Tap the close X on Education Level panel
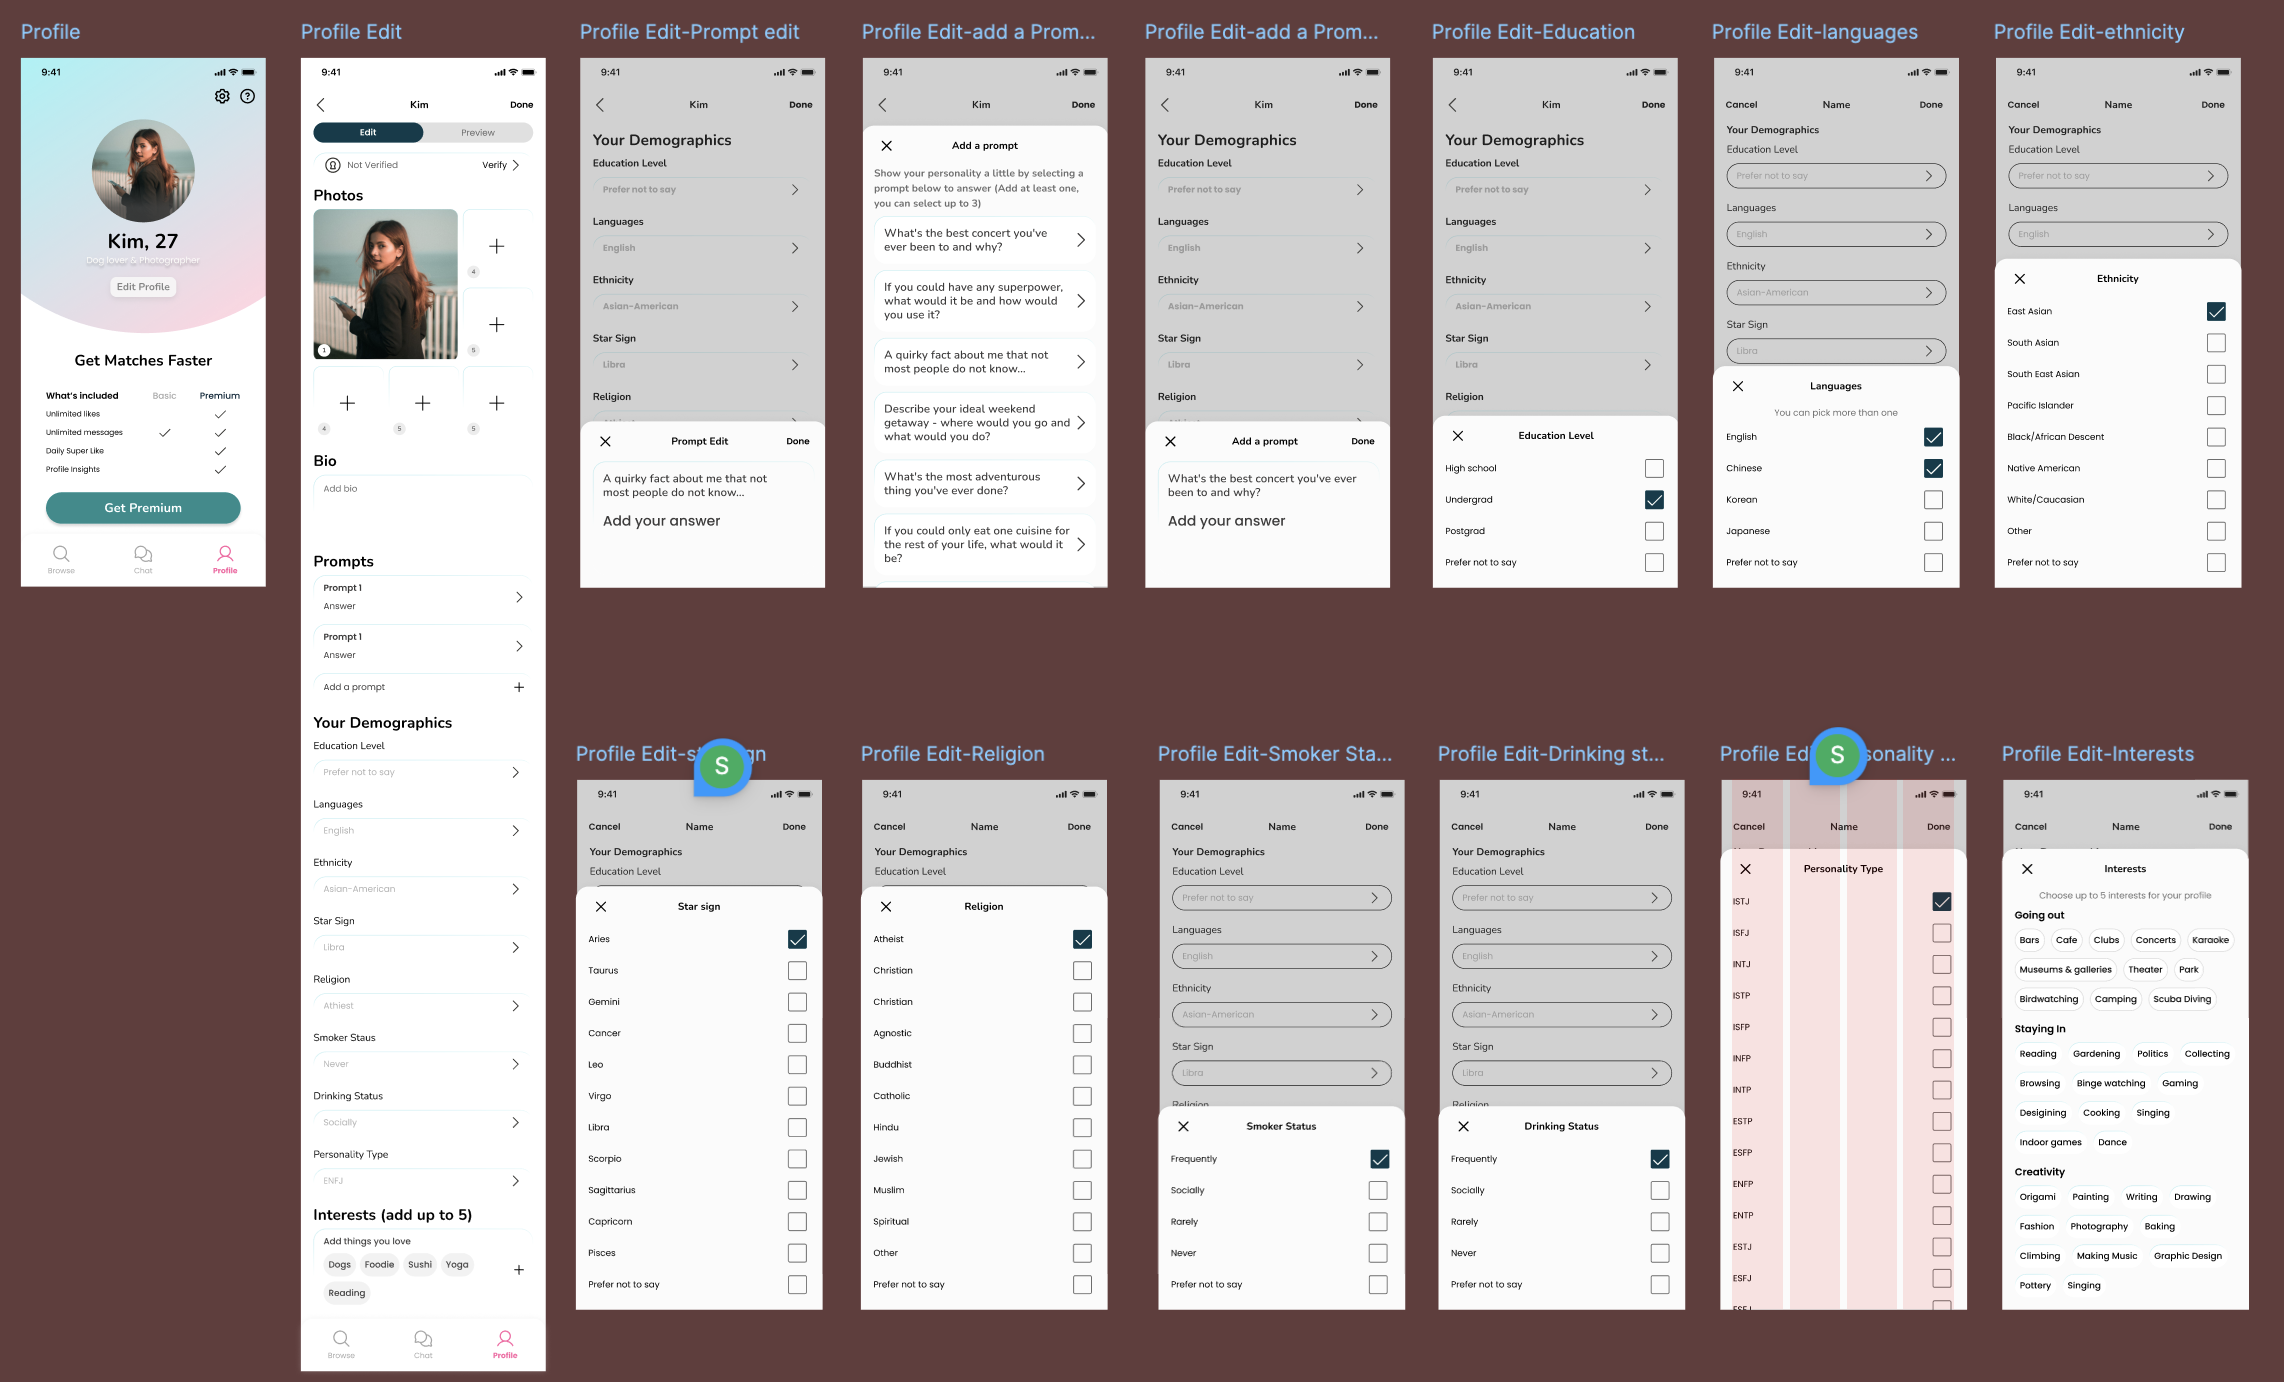This screenshot has width=2284, height=1382. (1457, 436)
